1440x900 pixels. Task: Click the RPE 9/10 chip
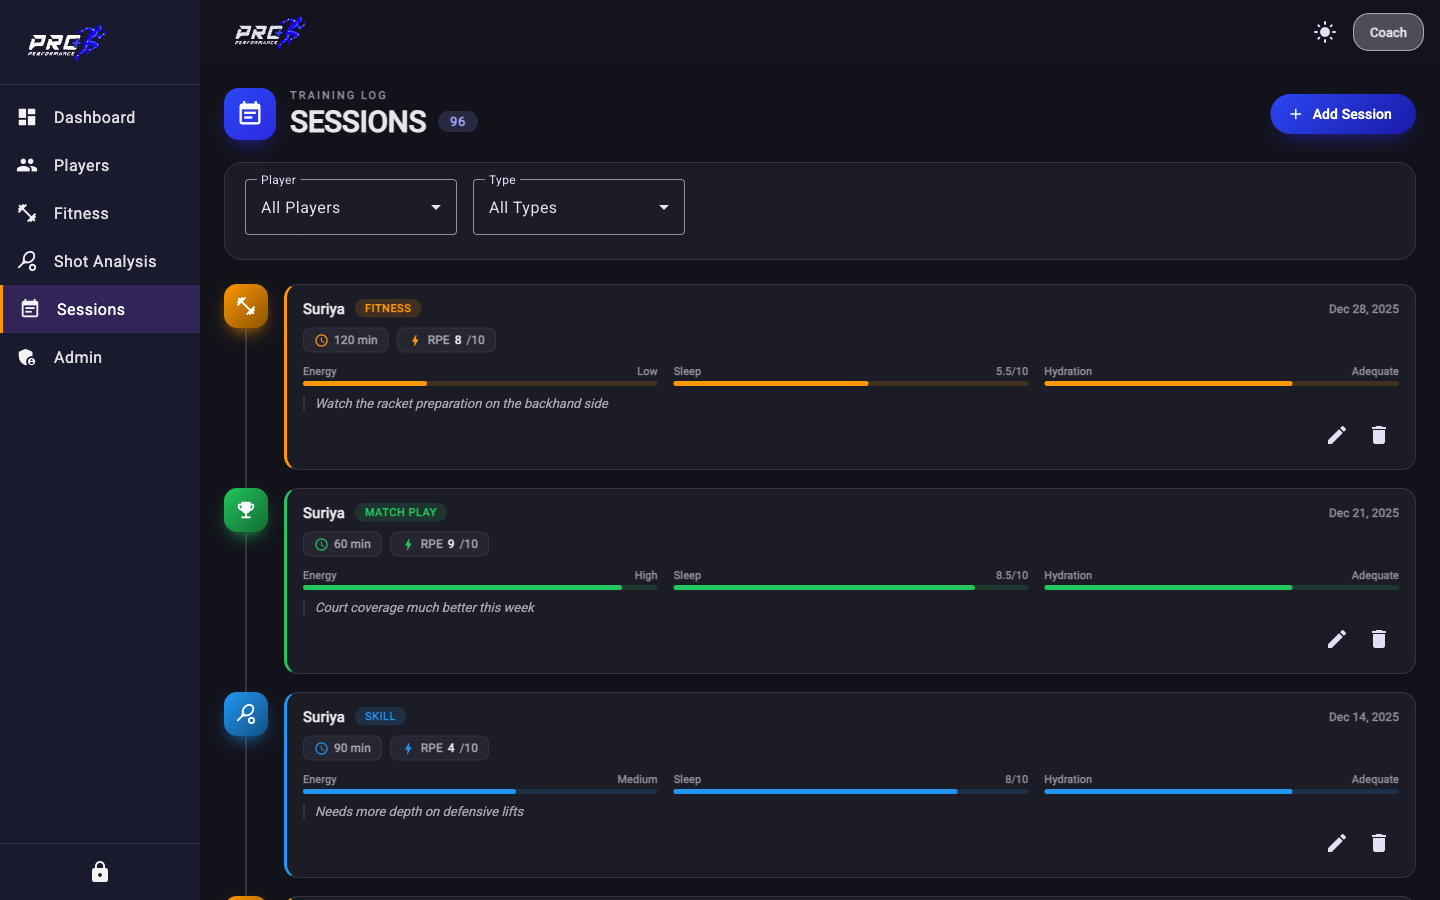tap(439, 544)
